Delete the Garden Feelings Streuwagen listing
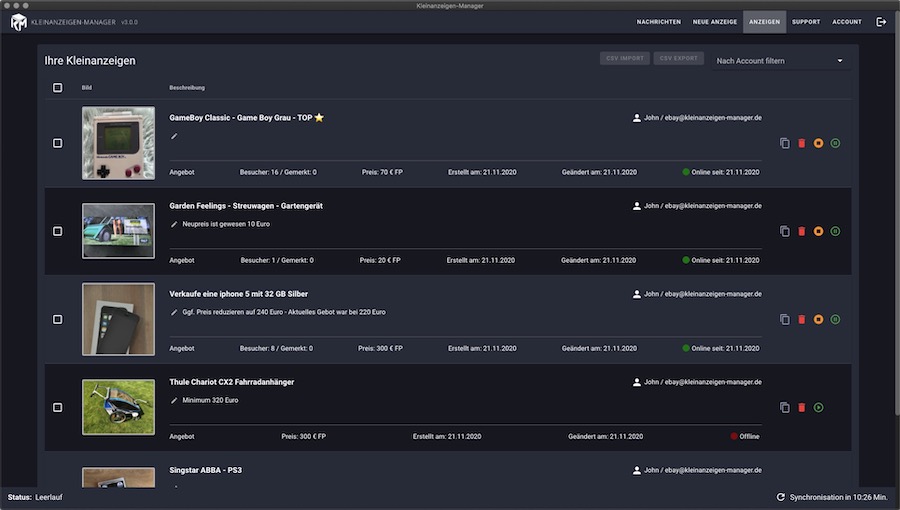Image resolution: width=900 pixels, height=510 pixels. [x=801, y=231]
